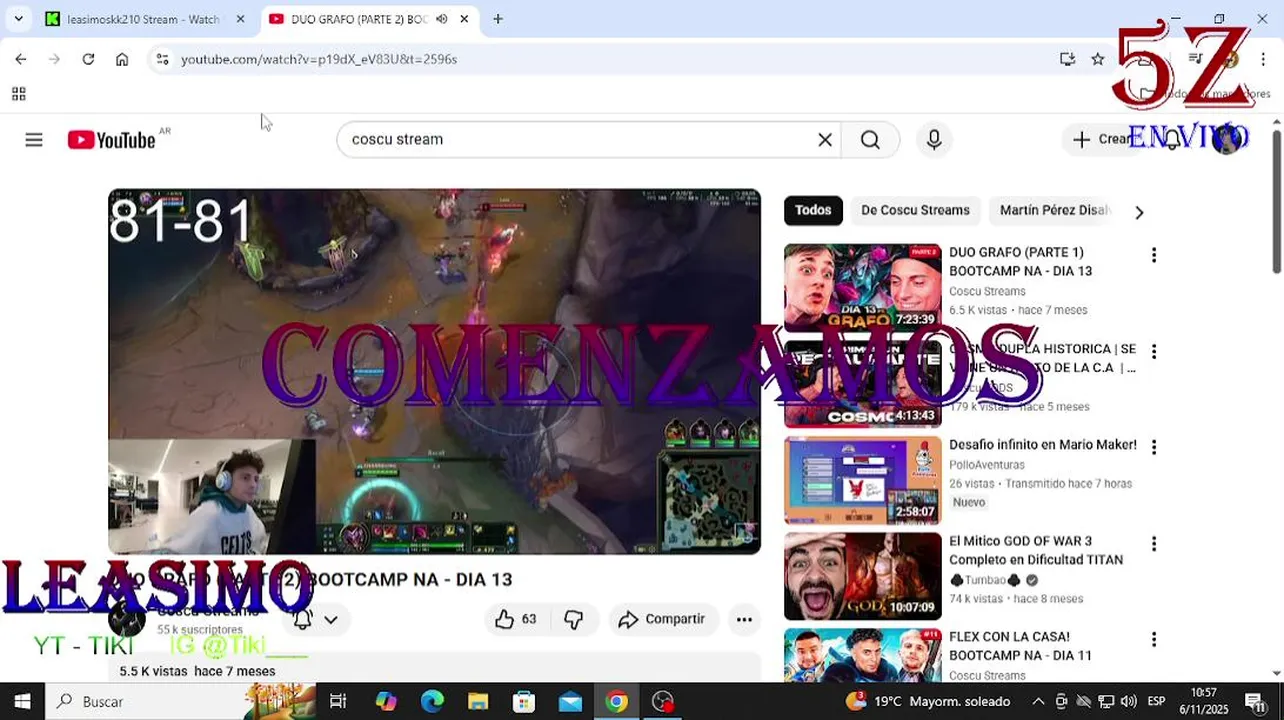
Task: Open the Mail app in taskbar
Action: [570, 701]
